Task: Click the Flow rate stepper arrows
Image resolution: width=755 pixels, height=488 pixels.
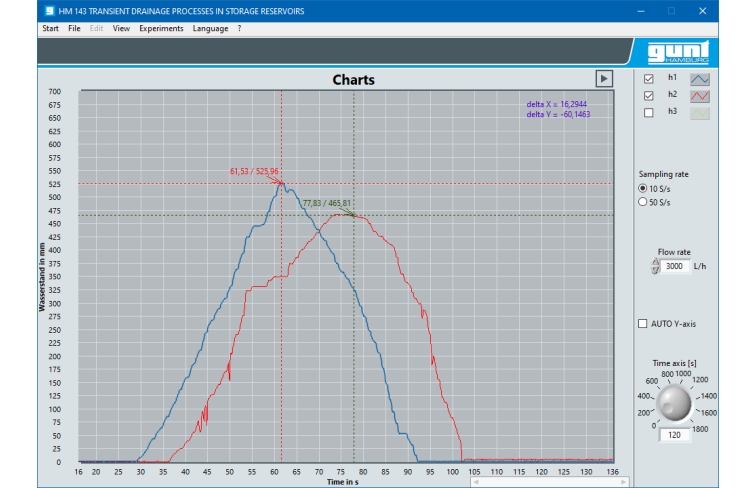Action: coord(655,266)
